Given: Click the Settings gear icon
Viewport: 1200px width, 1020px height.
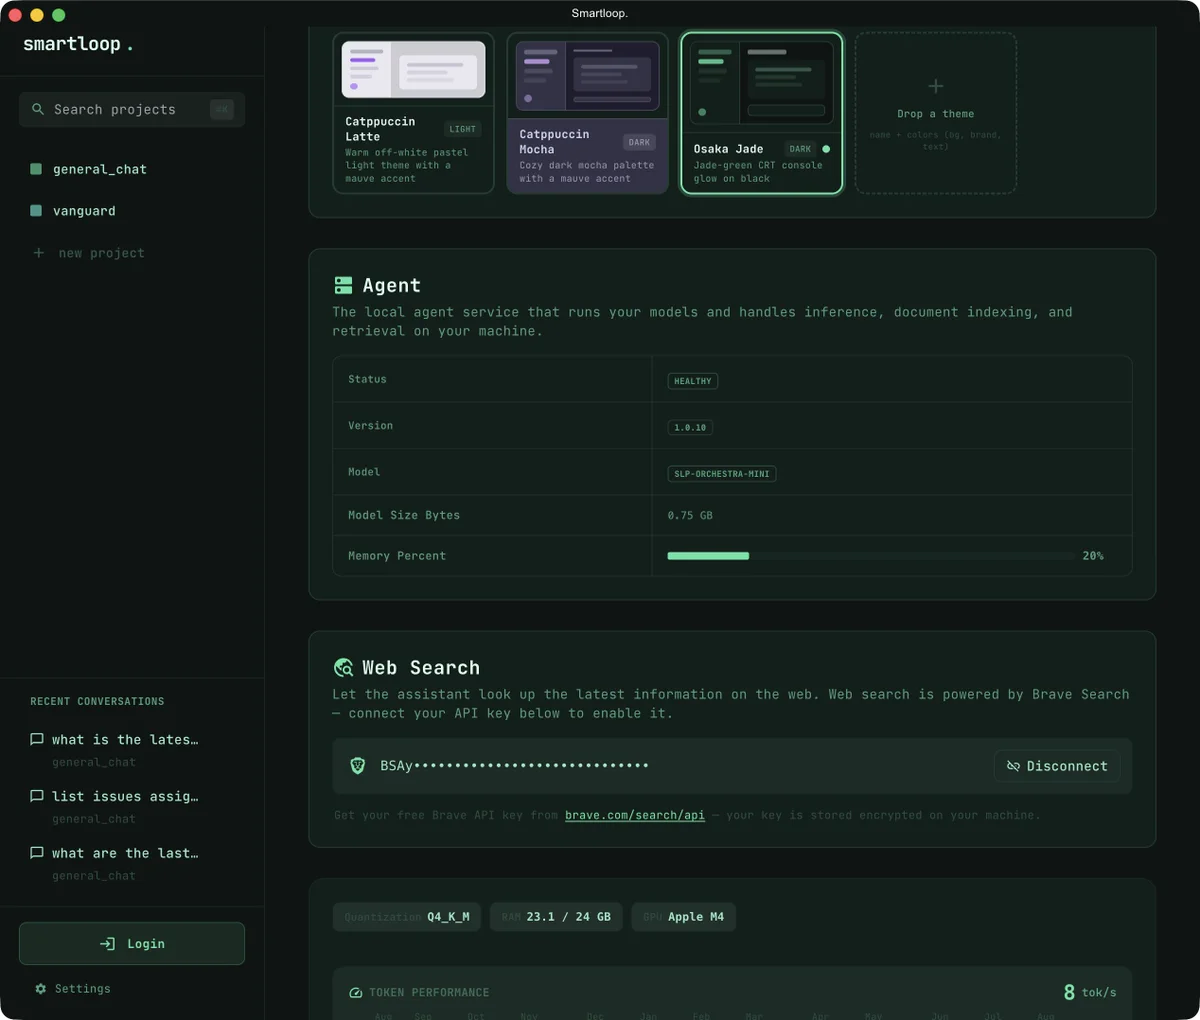Looking at the screenshot, I should [x=41, y=989].
